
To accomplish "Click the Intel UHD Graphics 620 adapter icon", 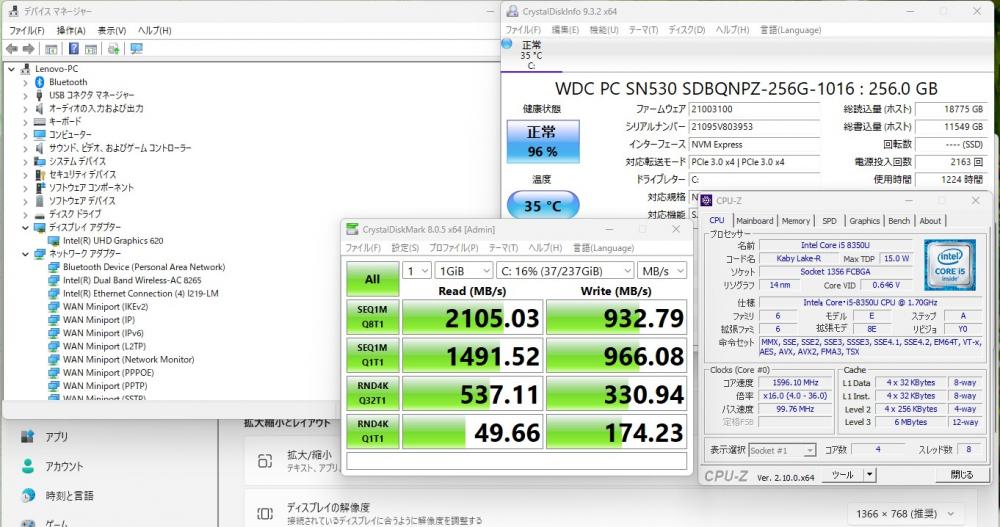I will 54,241.
